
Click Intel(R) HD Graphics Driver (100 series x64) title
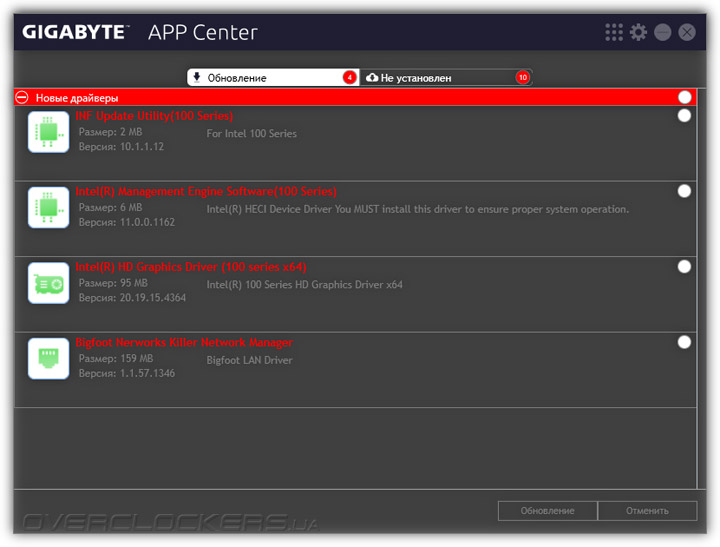[191, 267]
